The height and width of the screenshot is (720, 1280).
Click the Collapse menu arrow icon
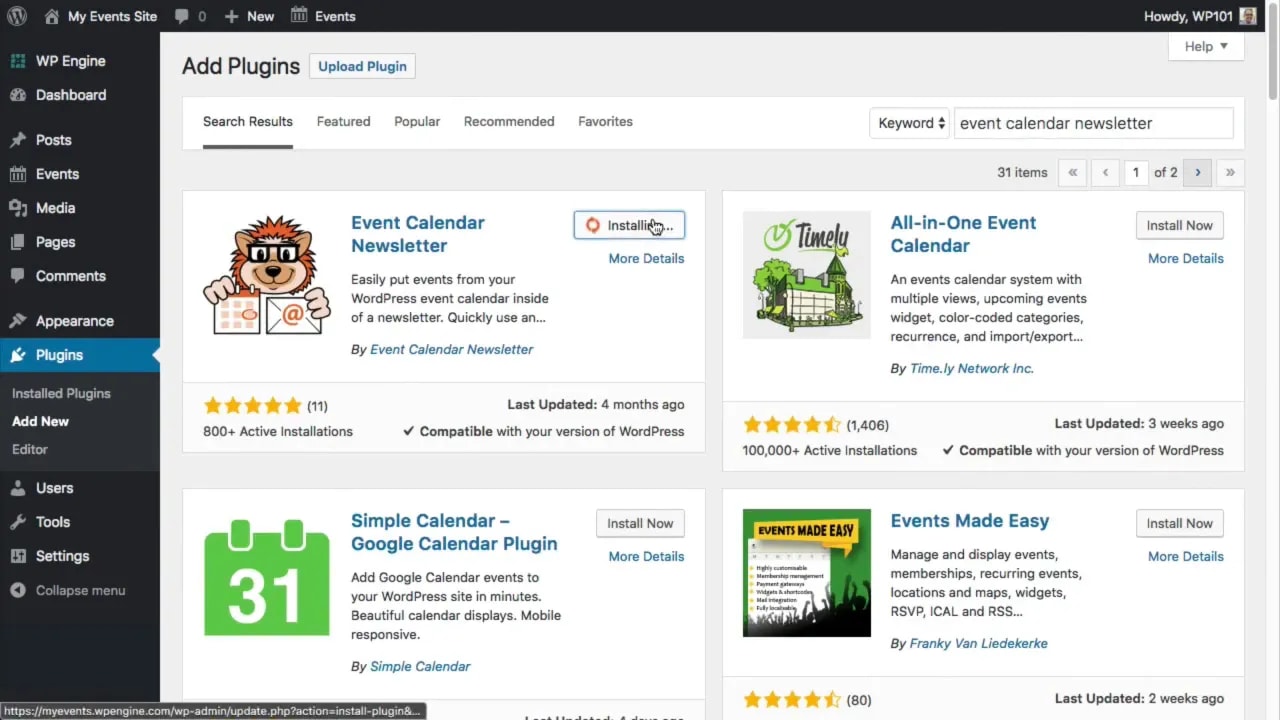(x=18, y=590)
